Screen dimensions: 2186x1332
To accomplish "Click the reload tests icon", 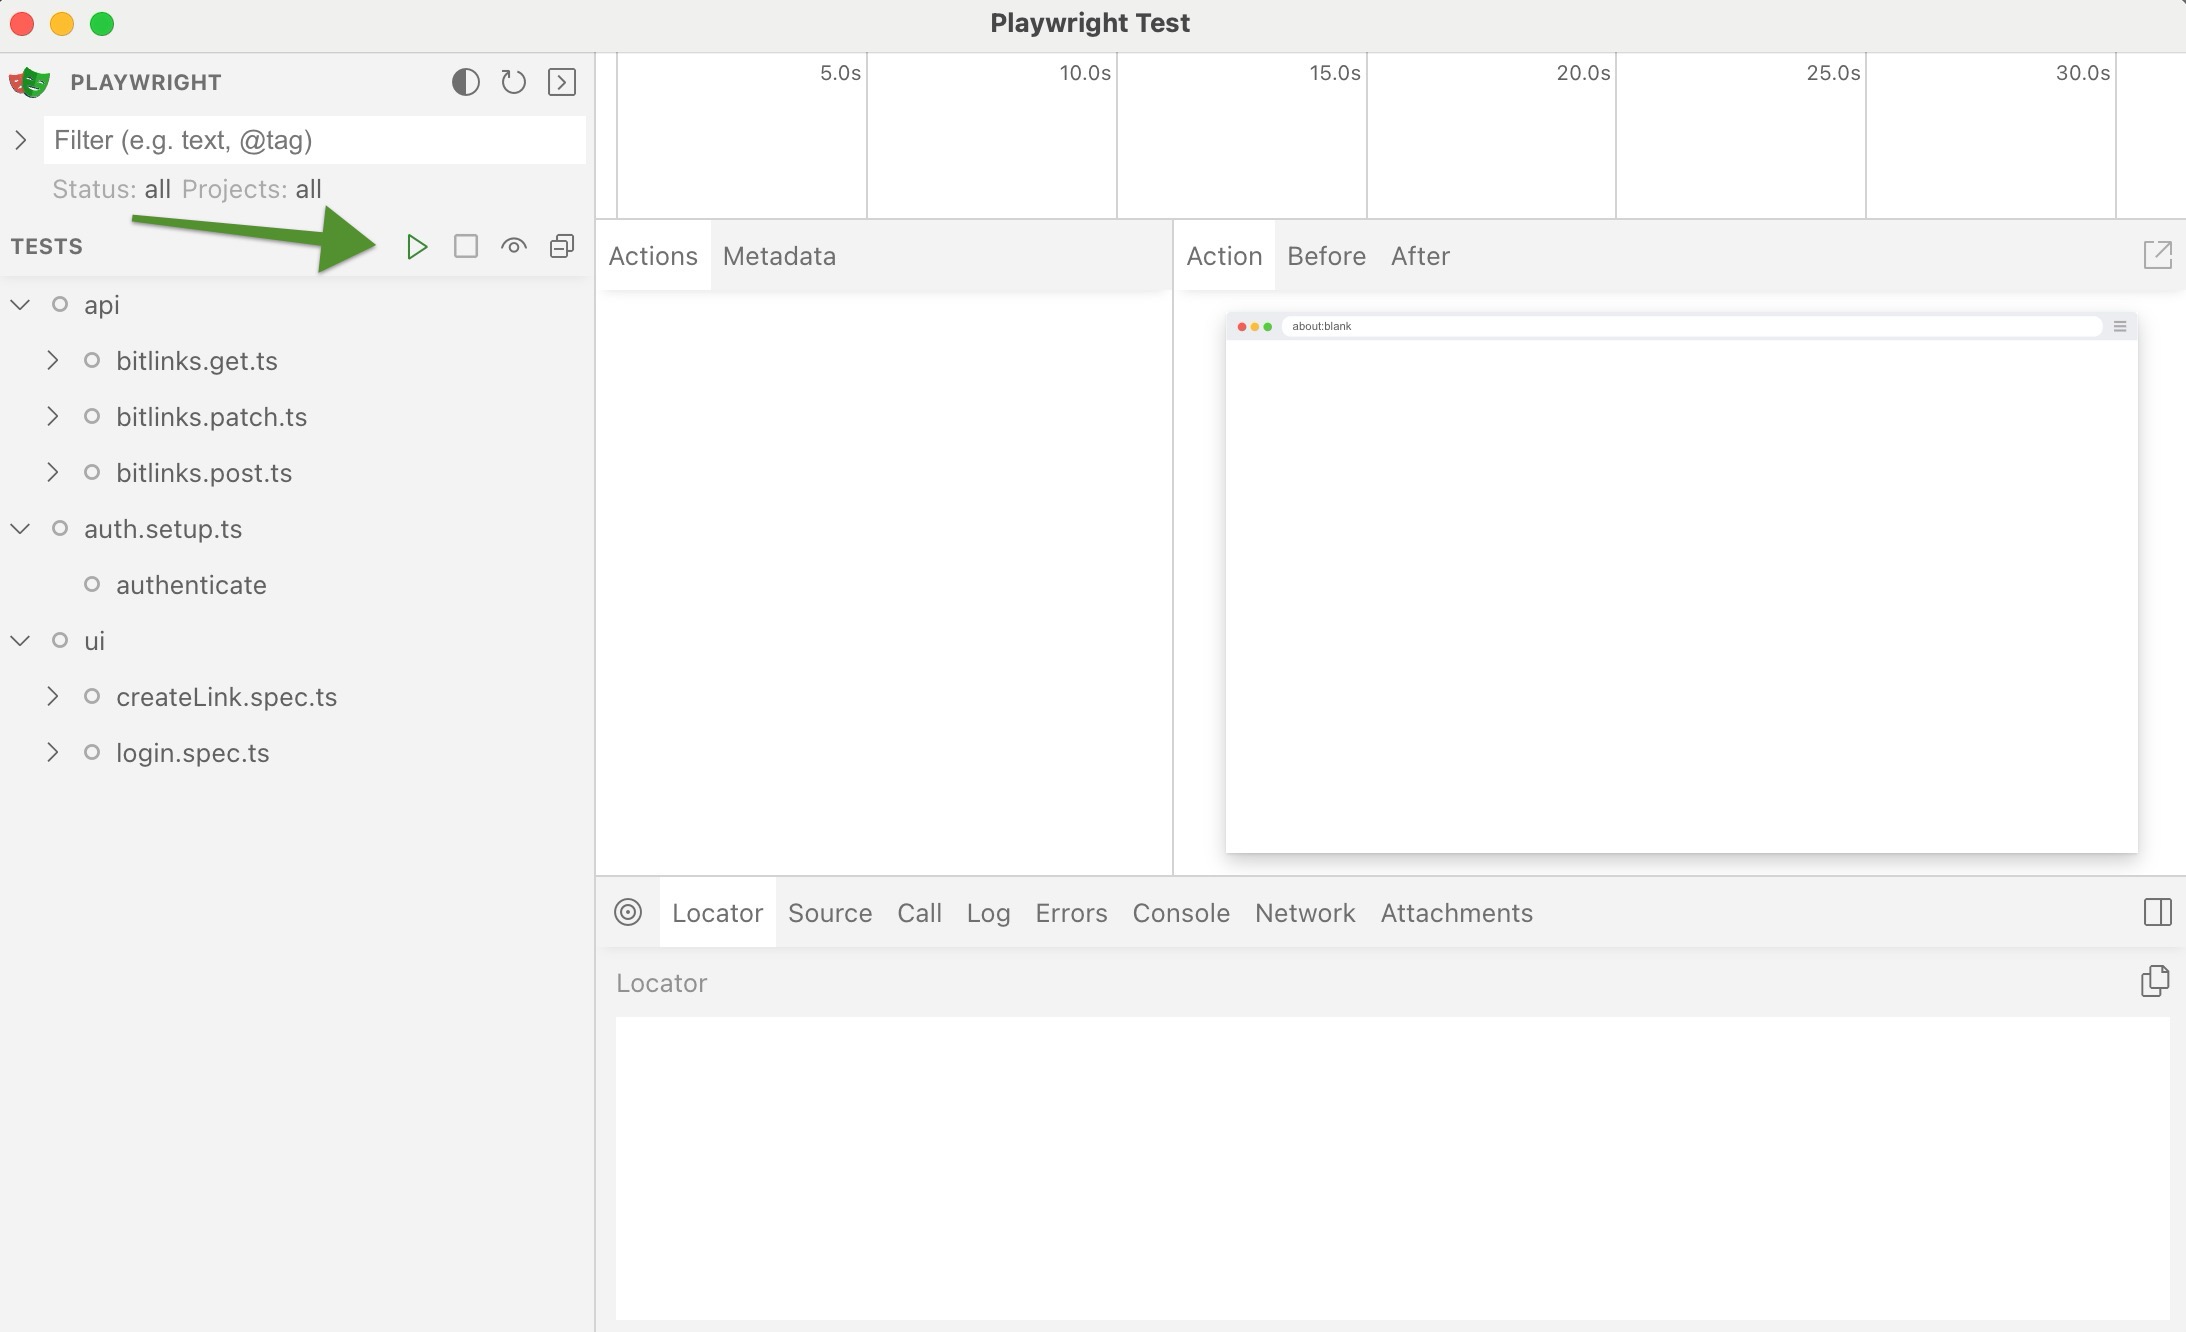I will pyautogui.click(x=514, y=82).
